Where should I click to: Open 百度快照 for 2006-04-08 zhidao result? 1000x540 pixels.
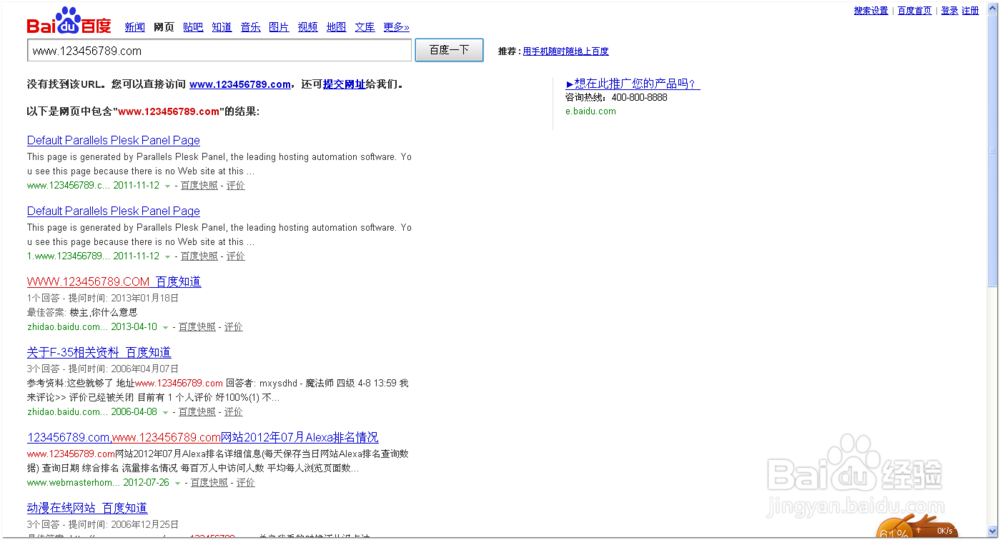196,412
